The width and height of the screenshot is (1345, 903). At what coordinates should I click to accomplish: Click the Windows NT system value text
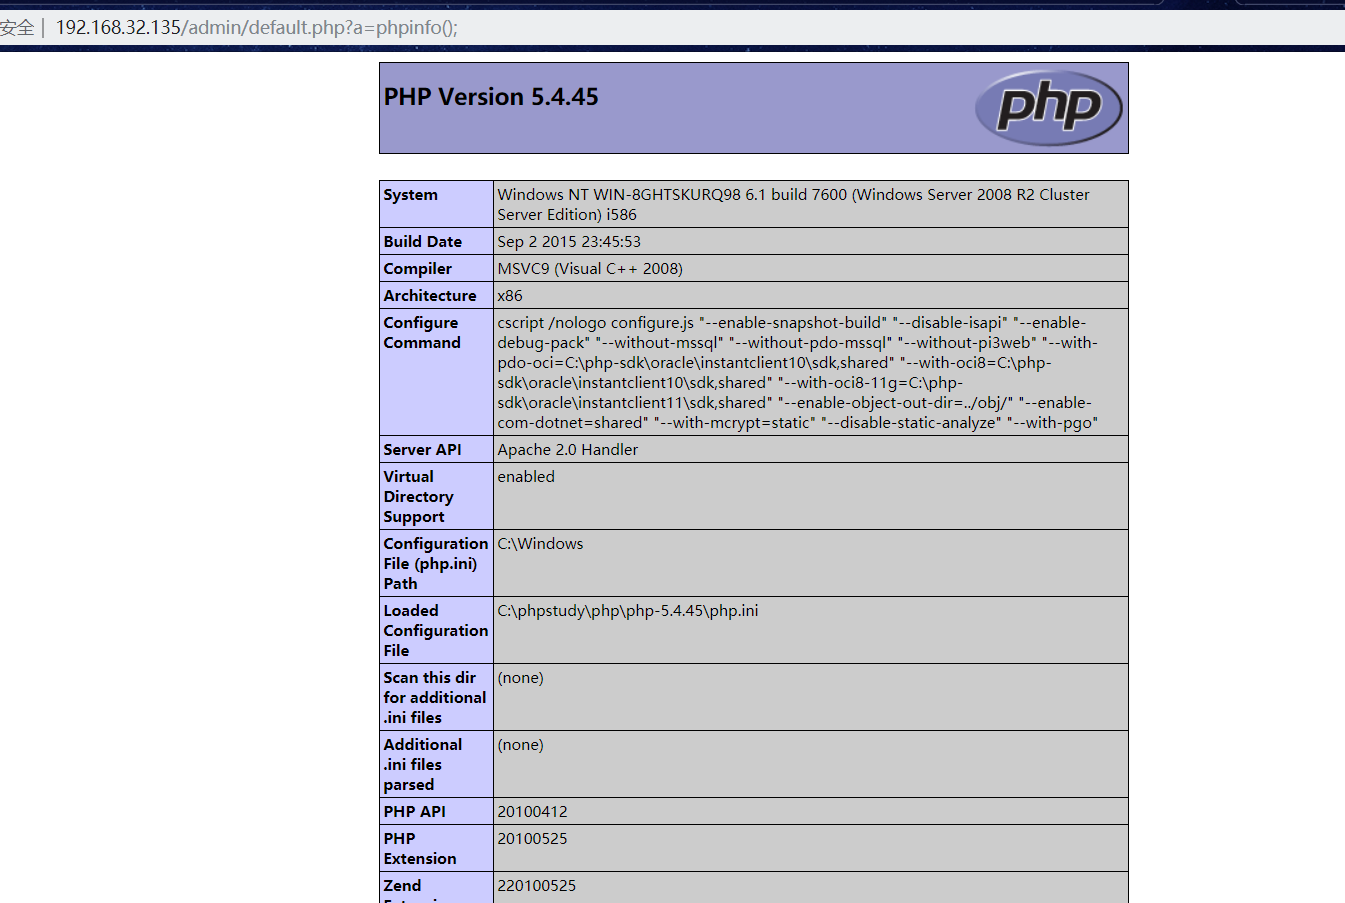click(x=793, y=204)
